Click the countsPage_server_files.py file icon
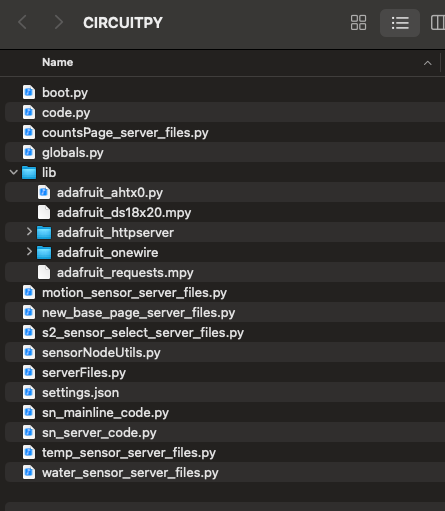This screenshot has height=511, width=445. pyautogui.click(x=29, y=132)
